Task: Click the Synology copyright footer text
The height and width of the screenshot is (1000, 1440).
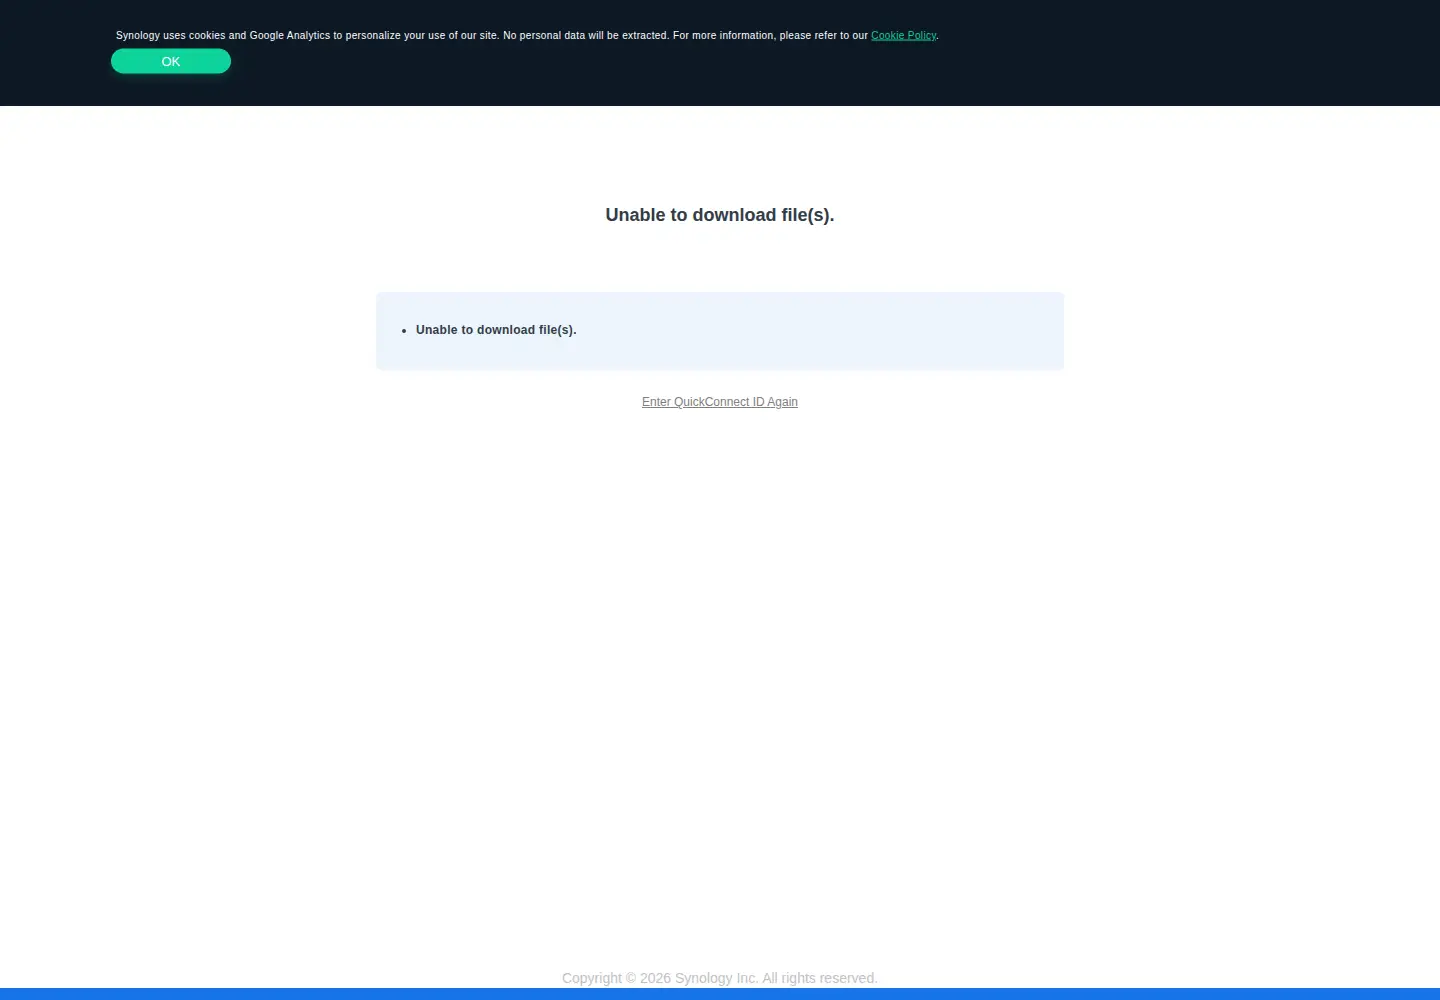Action: coord(720,978)
